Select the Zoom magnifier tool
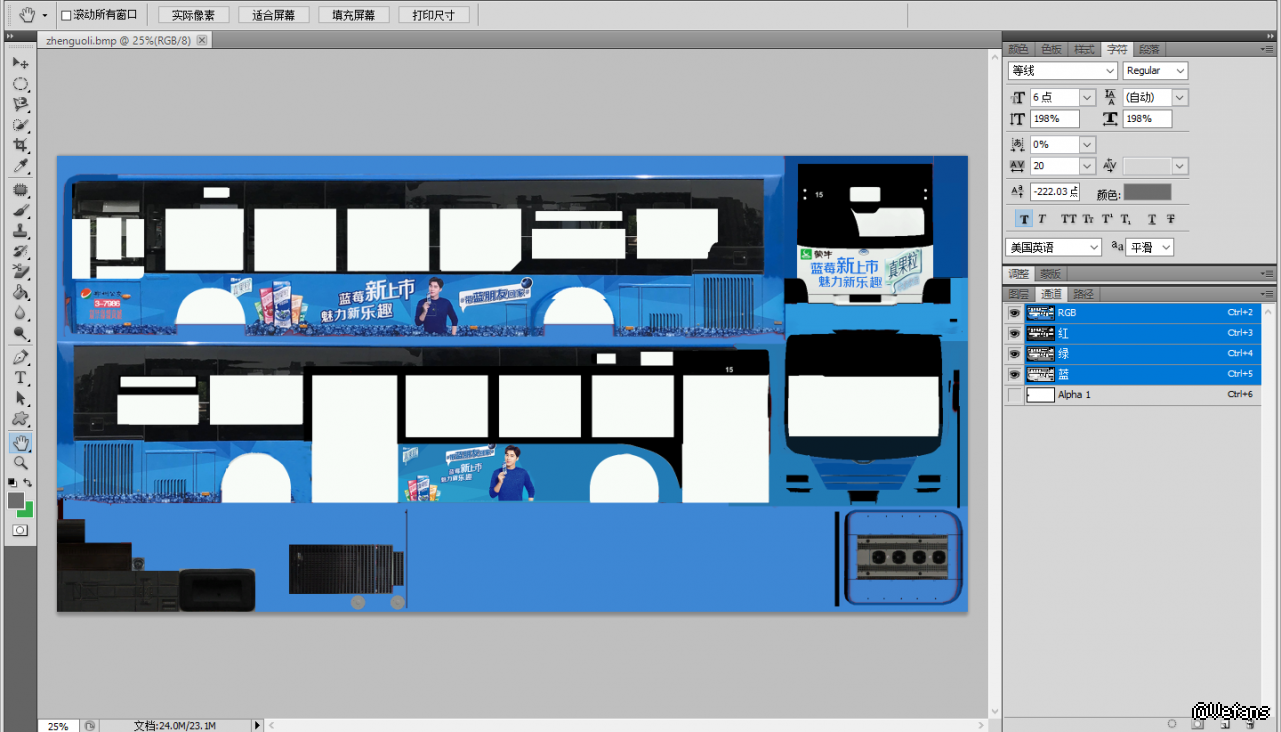 pyautogui.click(x=20, y=462)
